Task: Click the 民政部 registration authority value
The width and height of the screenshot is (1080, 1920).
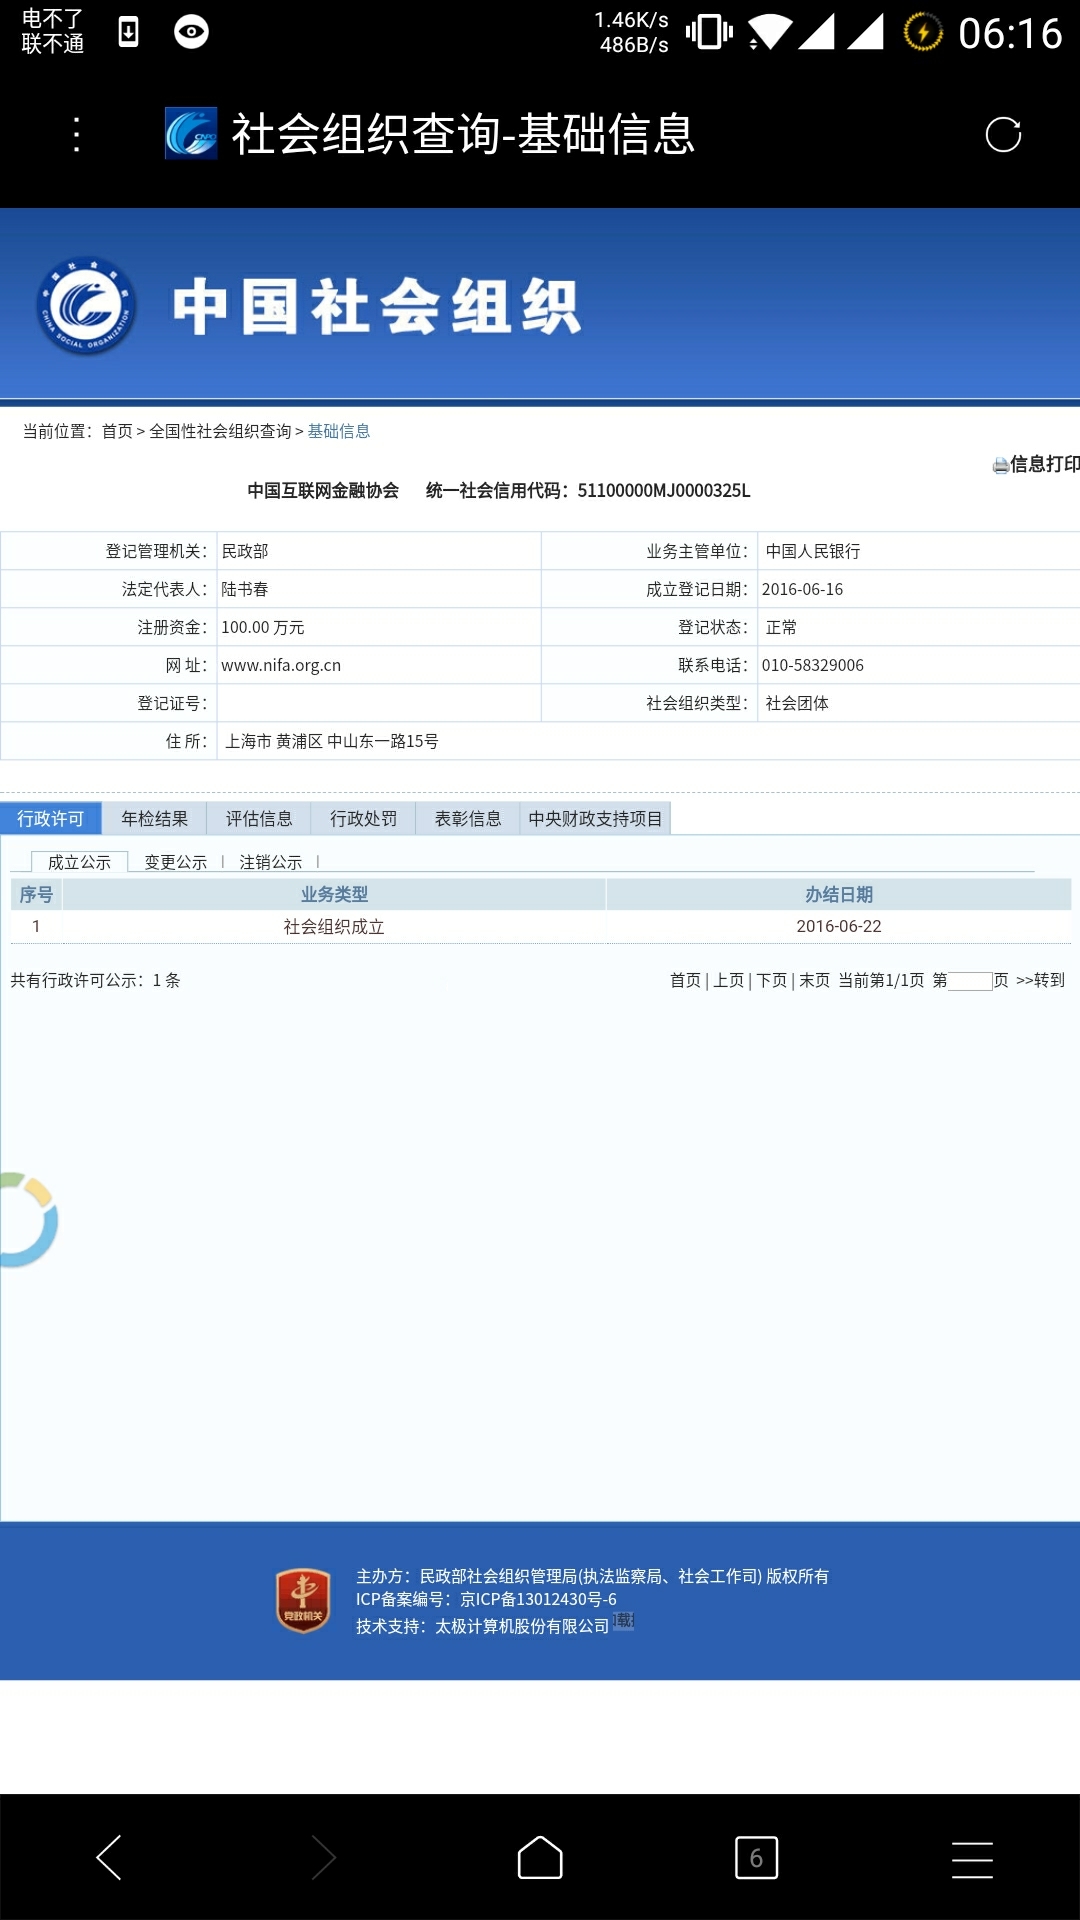Action: point(245,552)
